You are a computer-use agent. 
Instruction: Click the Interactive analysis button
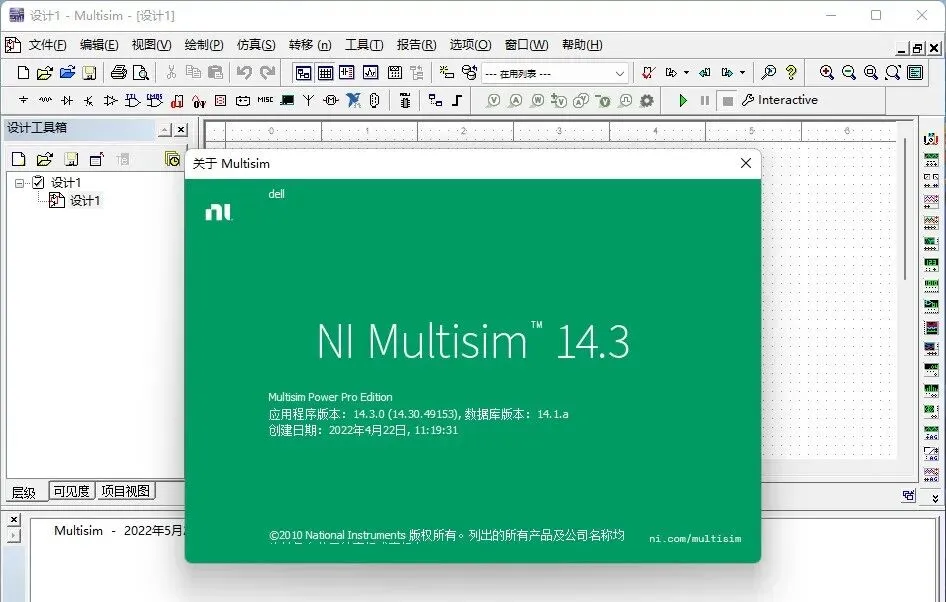click(x=779, y=100)
